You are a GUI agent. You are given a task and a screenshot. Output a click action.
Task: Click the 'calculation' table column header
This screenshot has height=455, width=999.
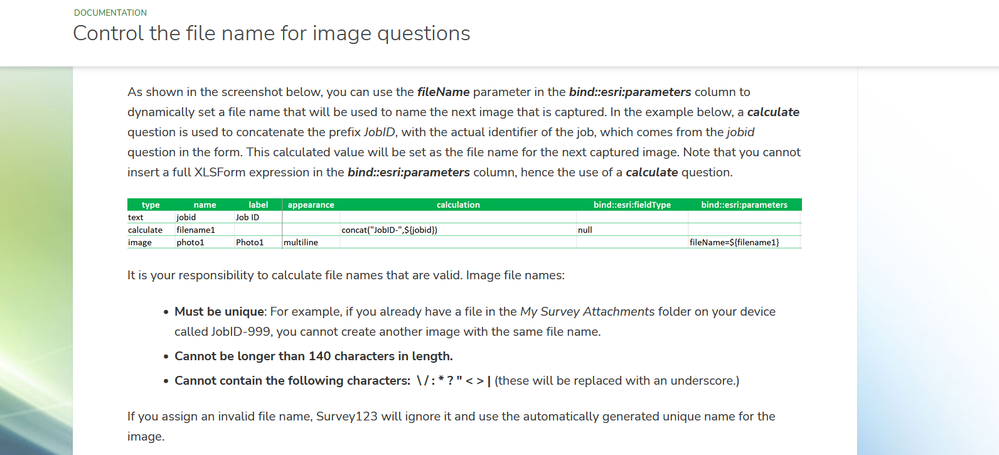458,205
